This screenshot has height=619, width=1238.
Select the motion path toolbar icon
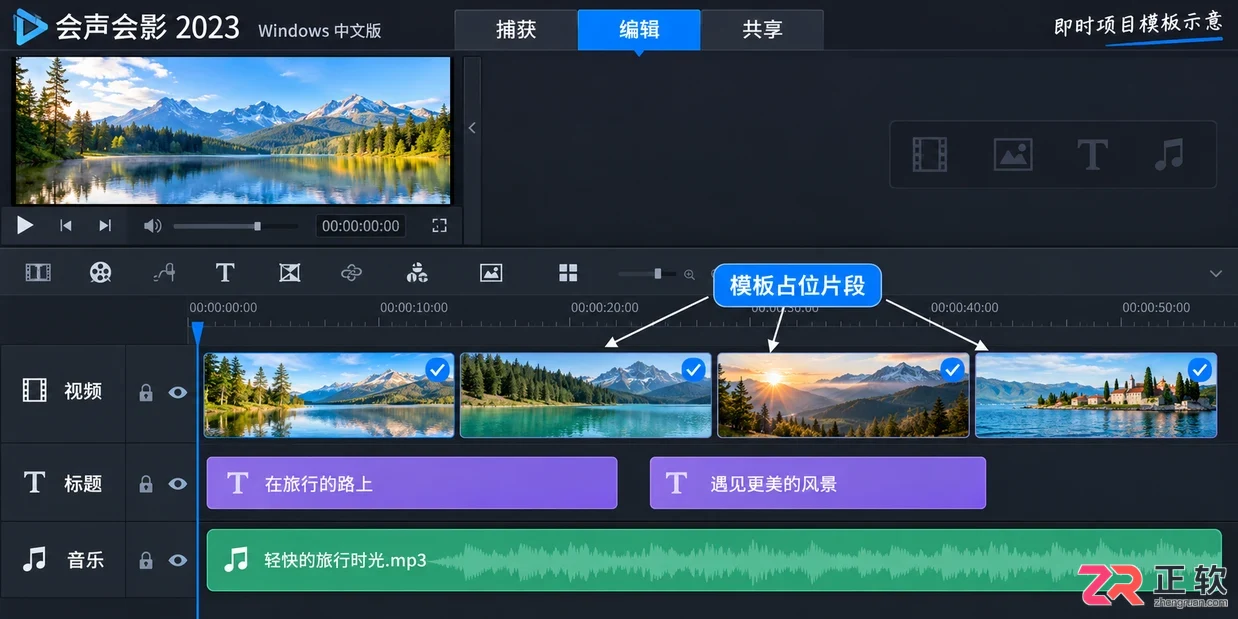tap(164, 273)
